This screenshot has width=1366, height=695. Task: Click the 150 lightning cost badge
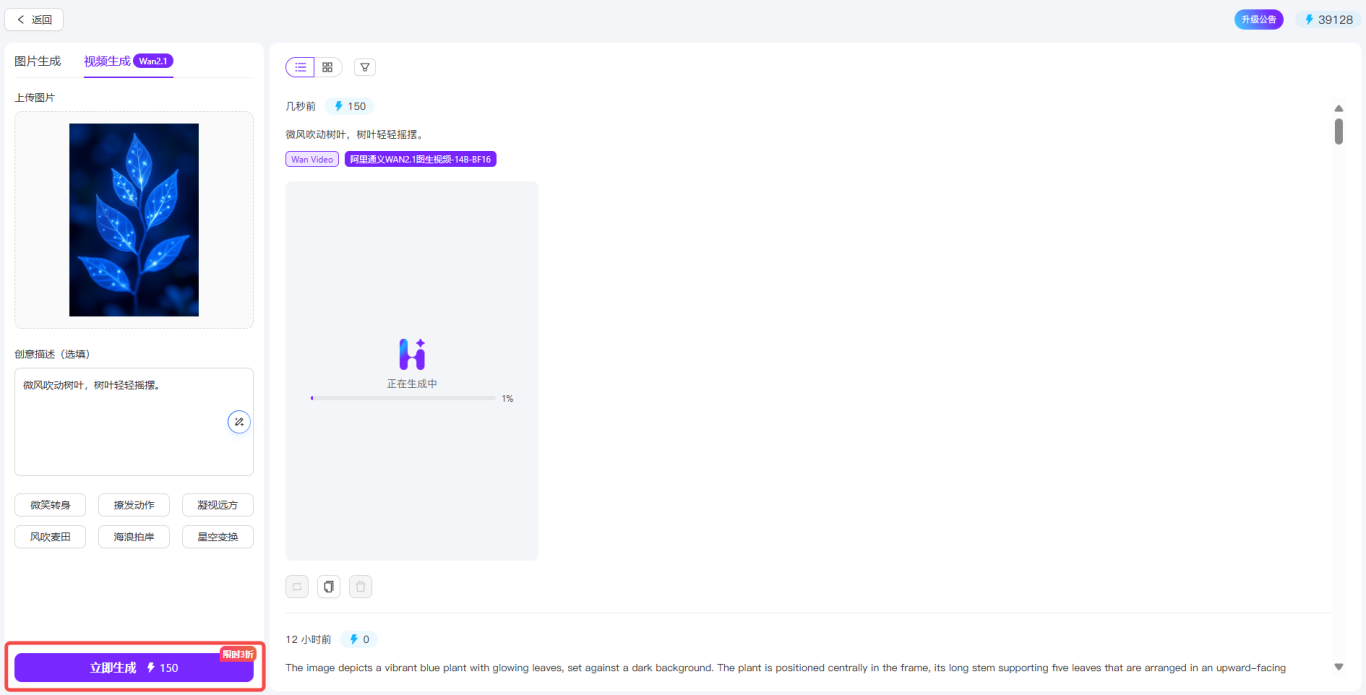tap(350, 106)
